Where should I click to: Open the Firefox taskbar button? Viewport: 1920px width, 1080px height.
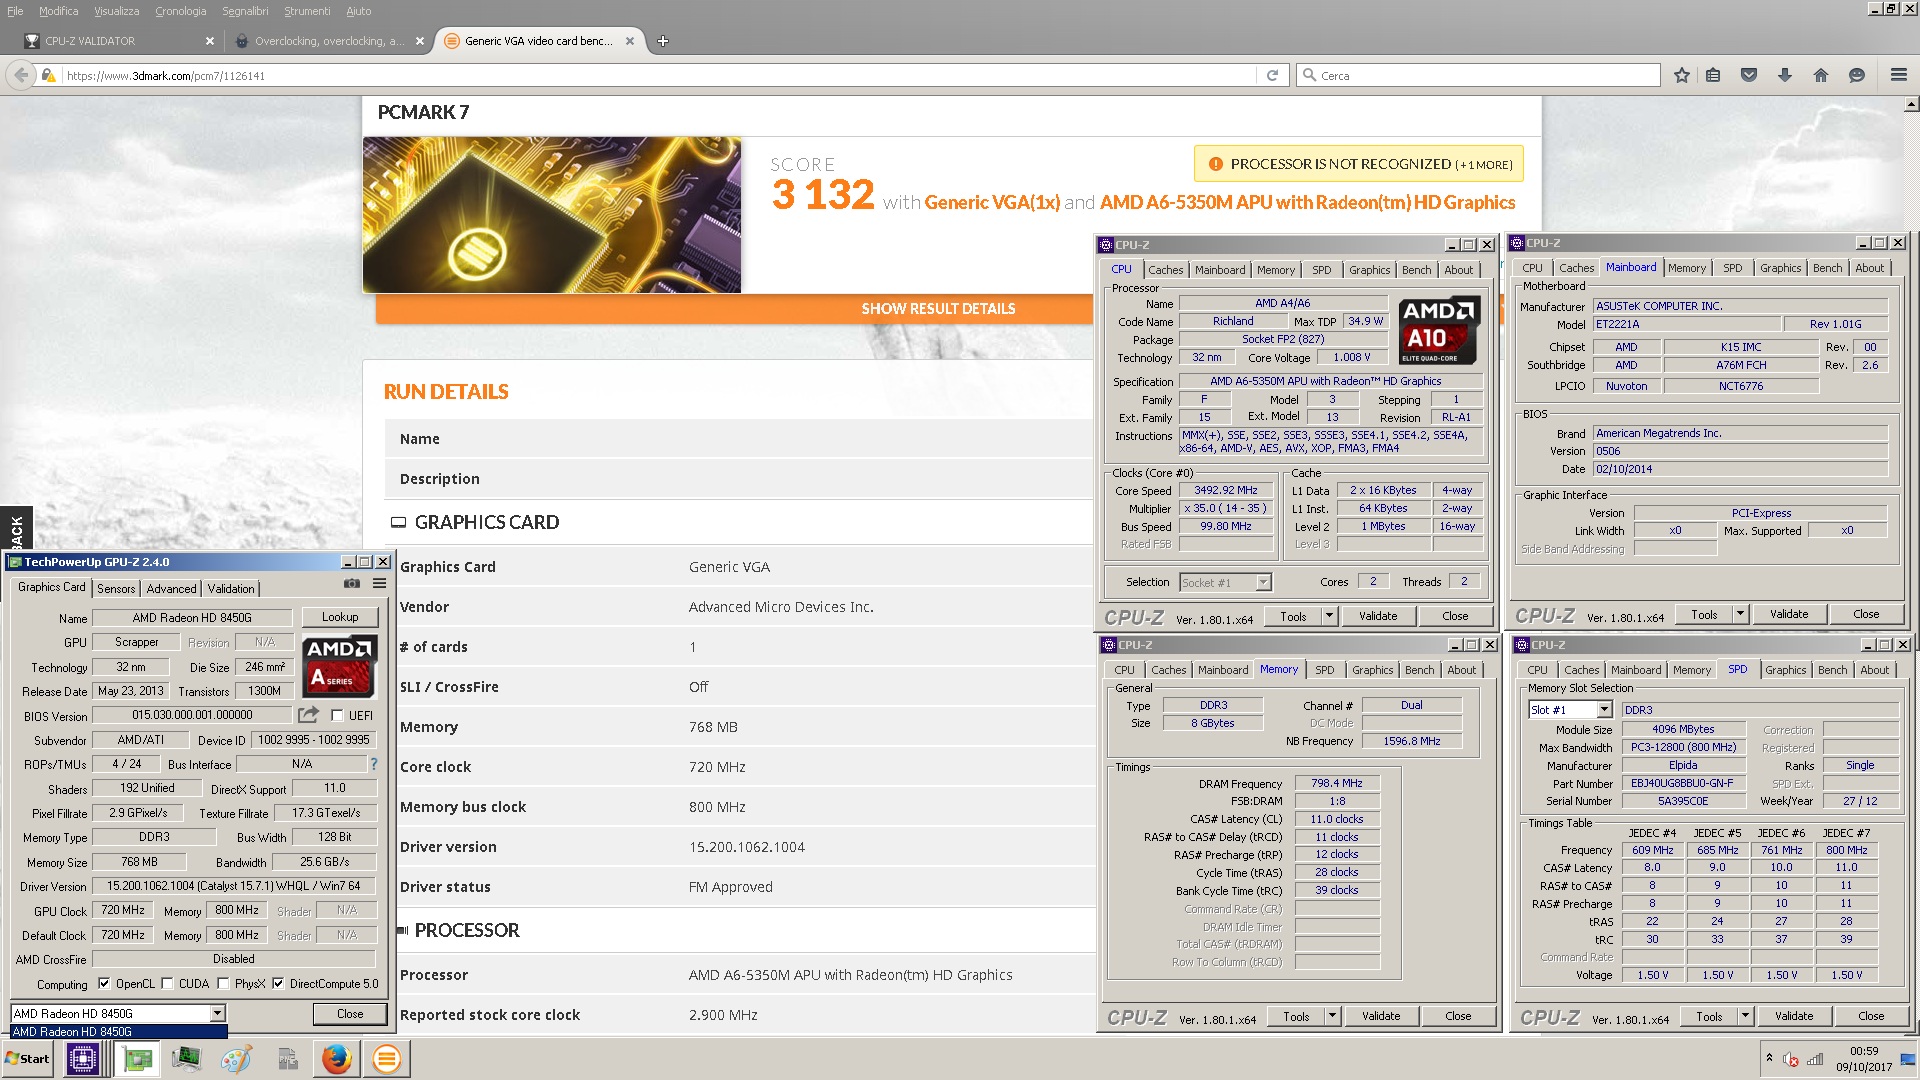click(x=337, y=1058)
